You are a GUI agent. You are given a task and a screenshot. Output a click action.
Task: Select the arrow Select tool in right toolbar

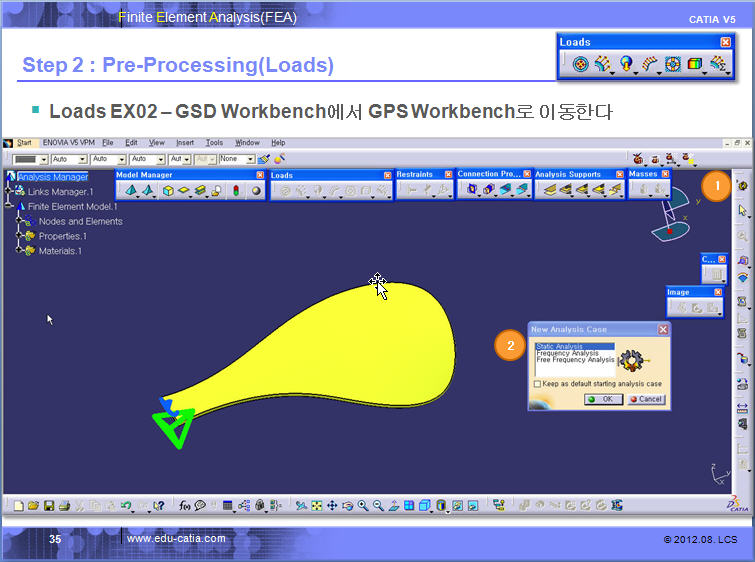(x=742, y=211)
